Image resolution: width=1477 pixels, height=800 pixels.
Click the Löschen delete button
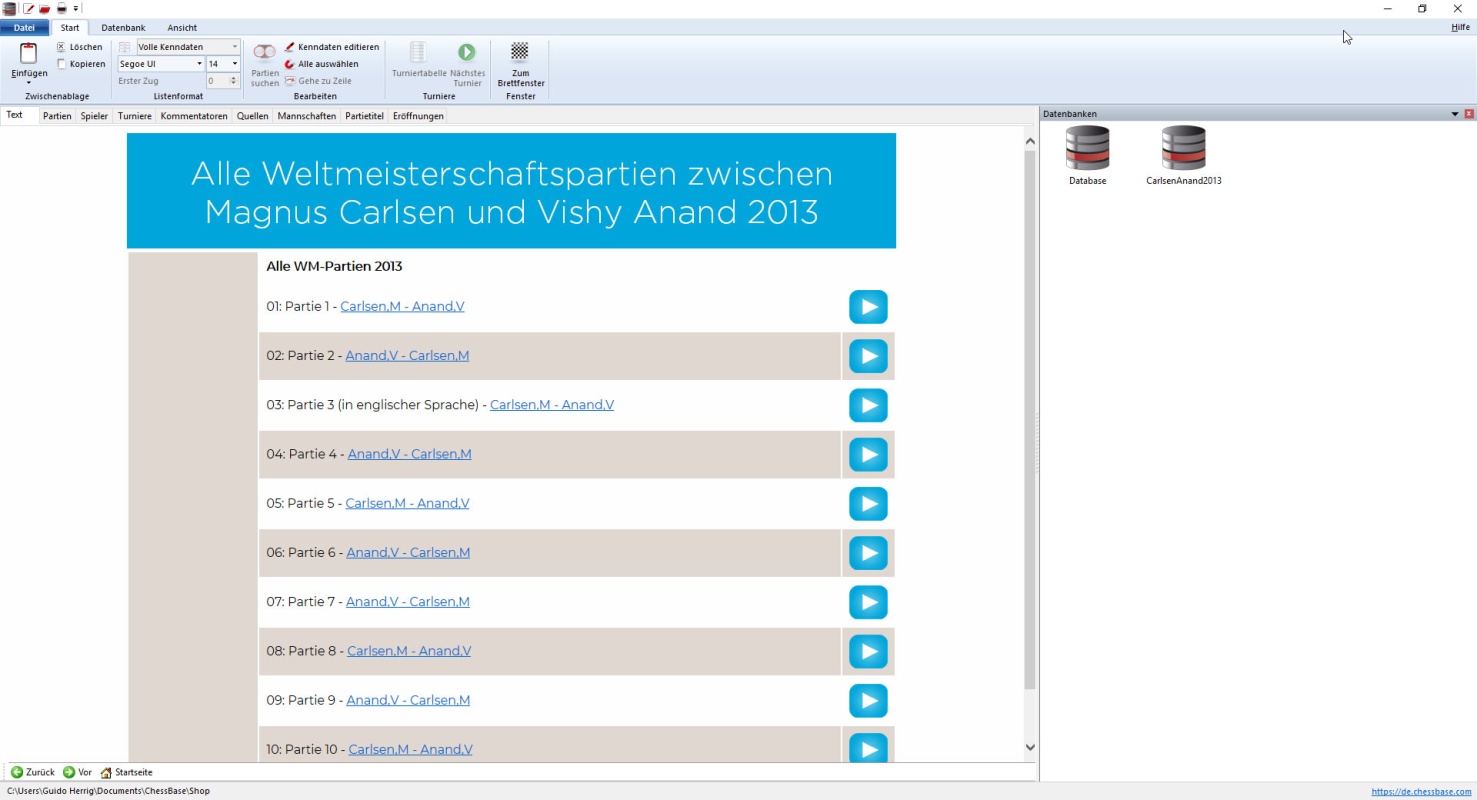(x=79, y=47)
